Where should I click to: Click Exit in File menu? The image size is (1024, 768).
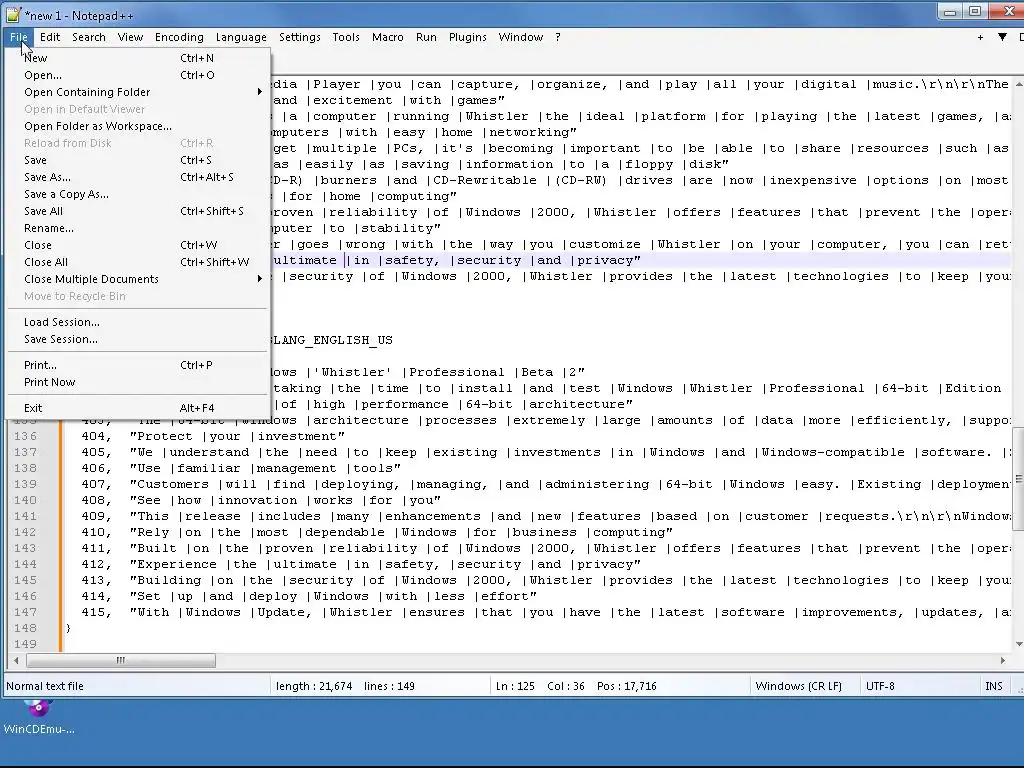coord(138,408)
